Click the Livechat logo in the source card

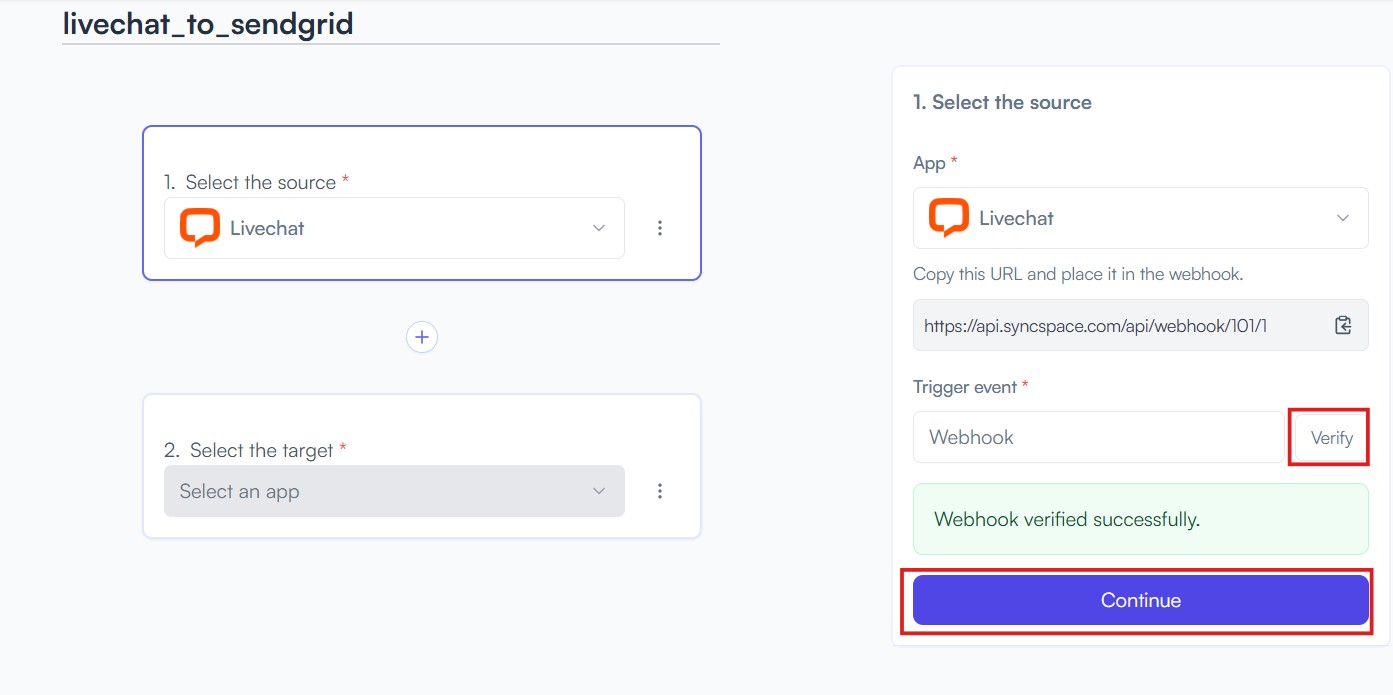point(200,228)
